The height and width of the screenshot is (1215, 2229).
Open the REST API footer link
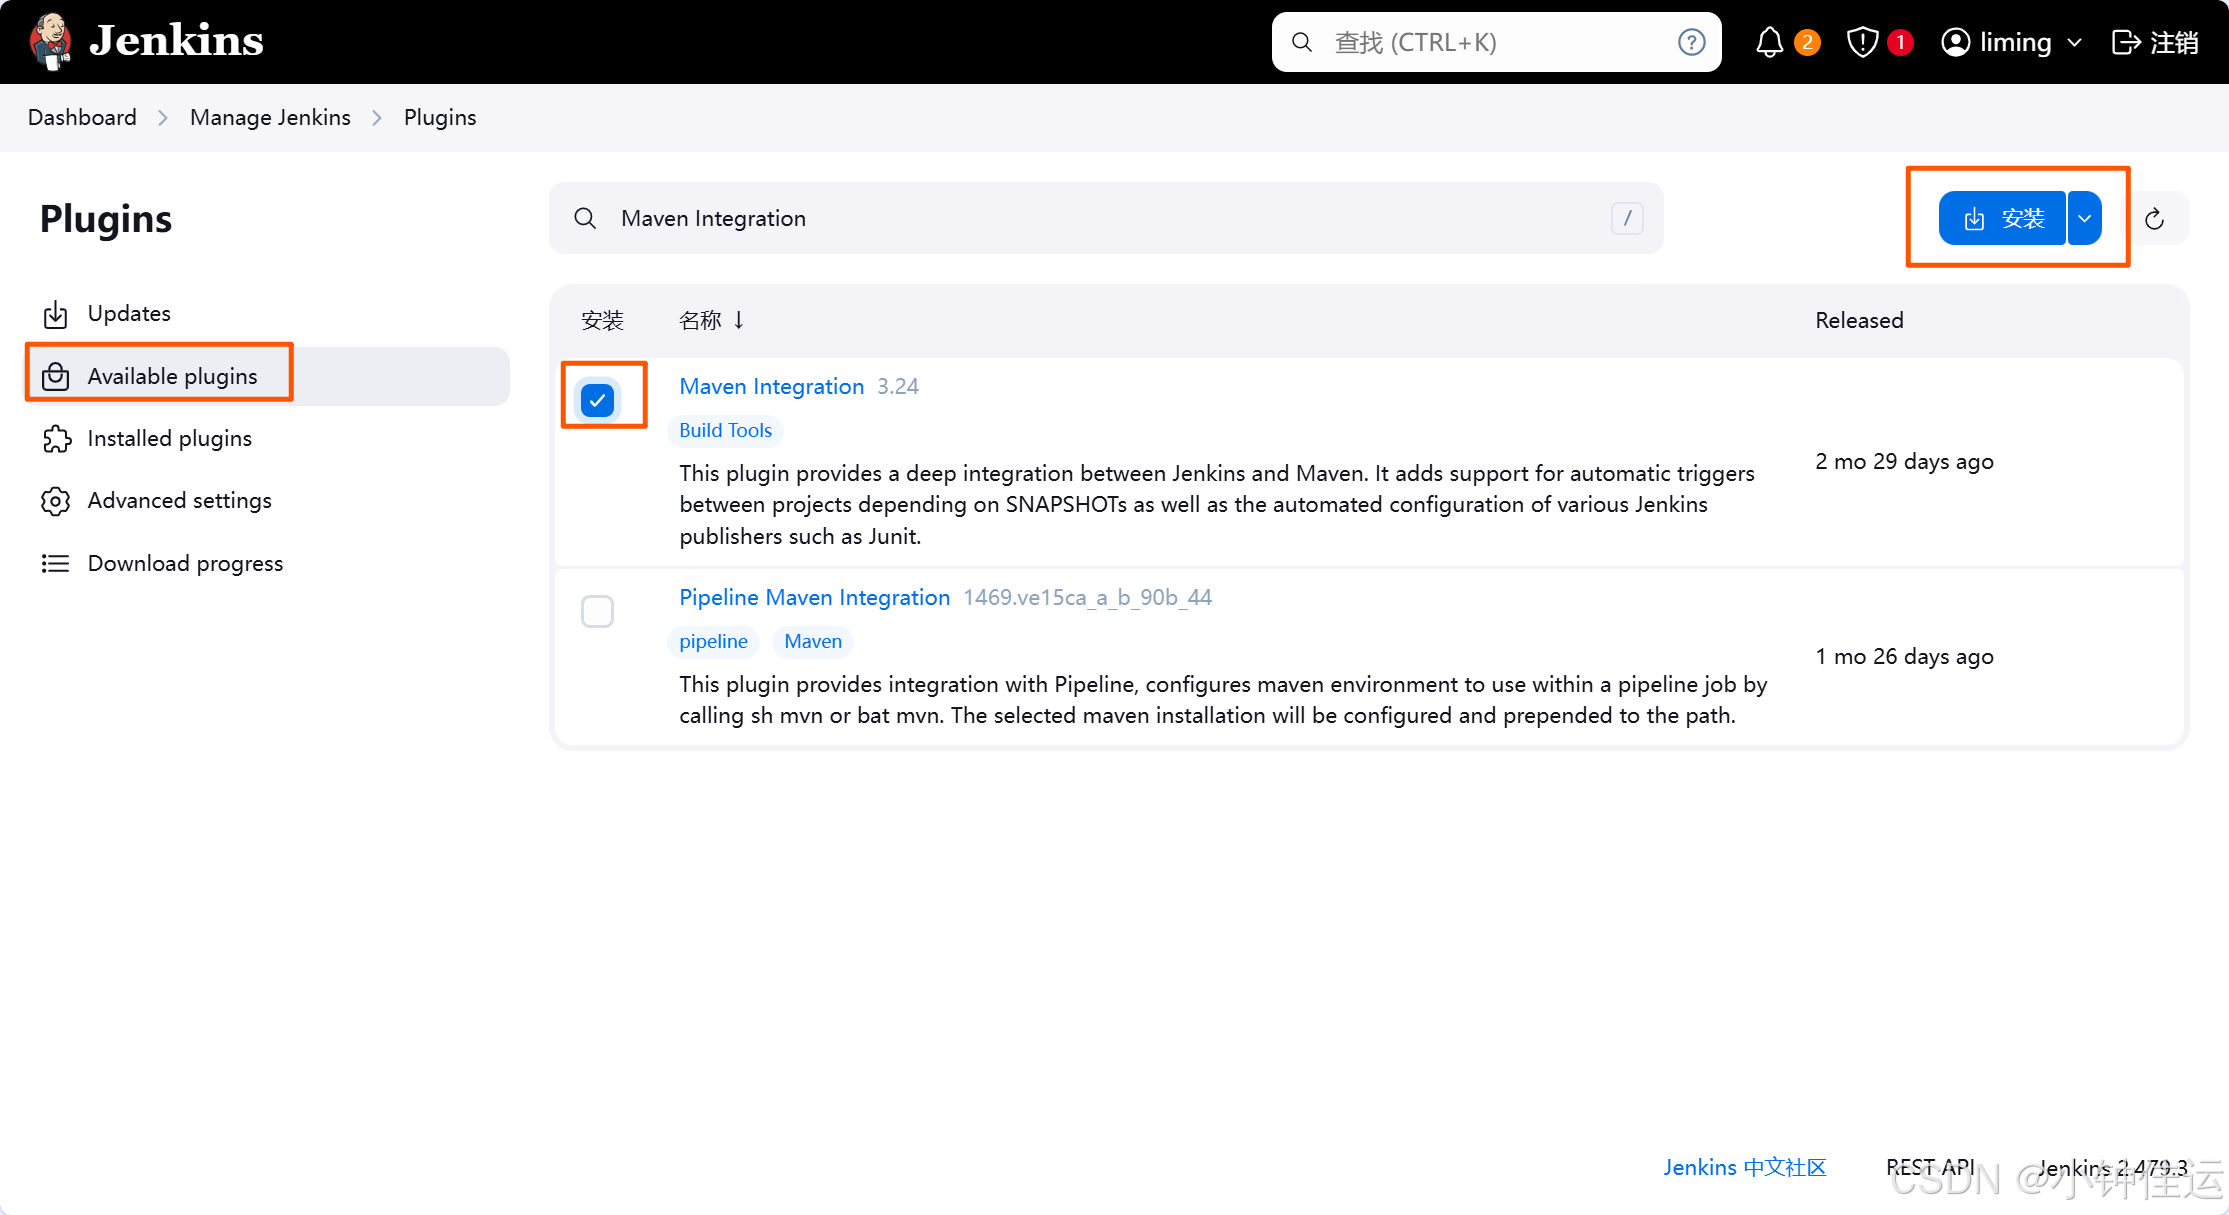1930,1167
